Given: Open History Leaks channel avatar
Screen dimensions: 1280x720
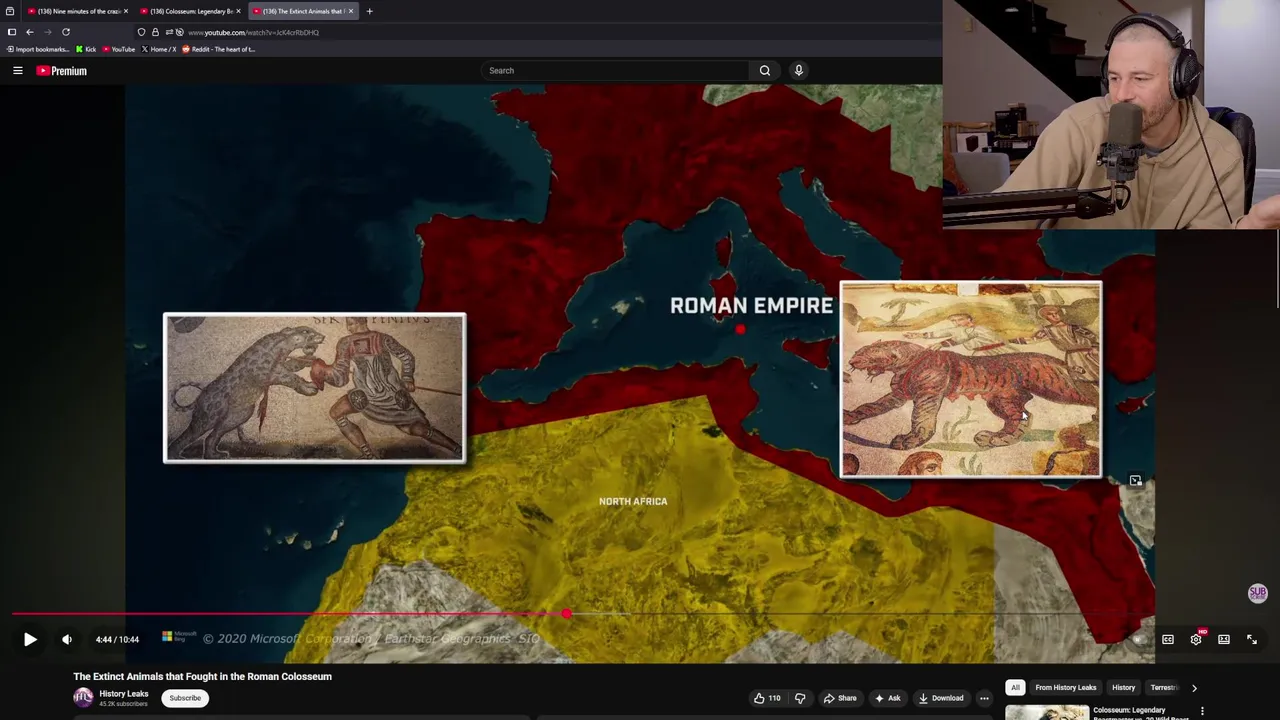Looking at the screenshot, I should [x=83, y=698].
